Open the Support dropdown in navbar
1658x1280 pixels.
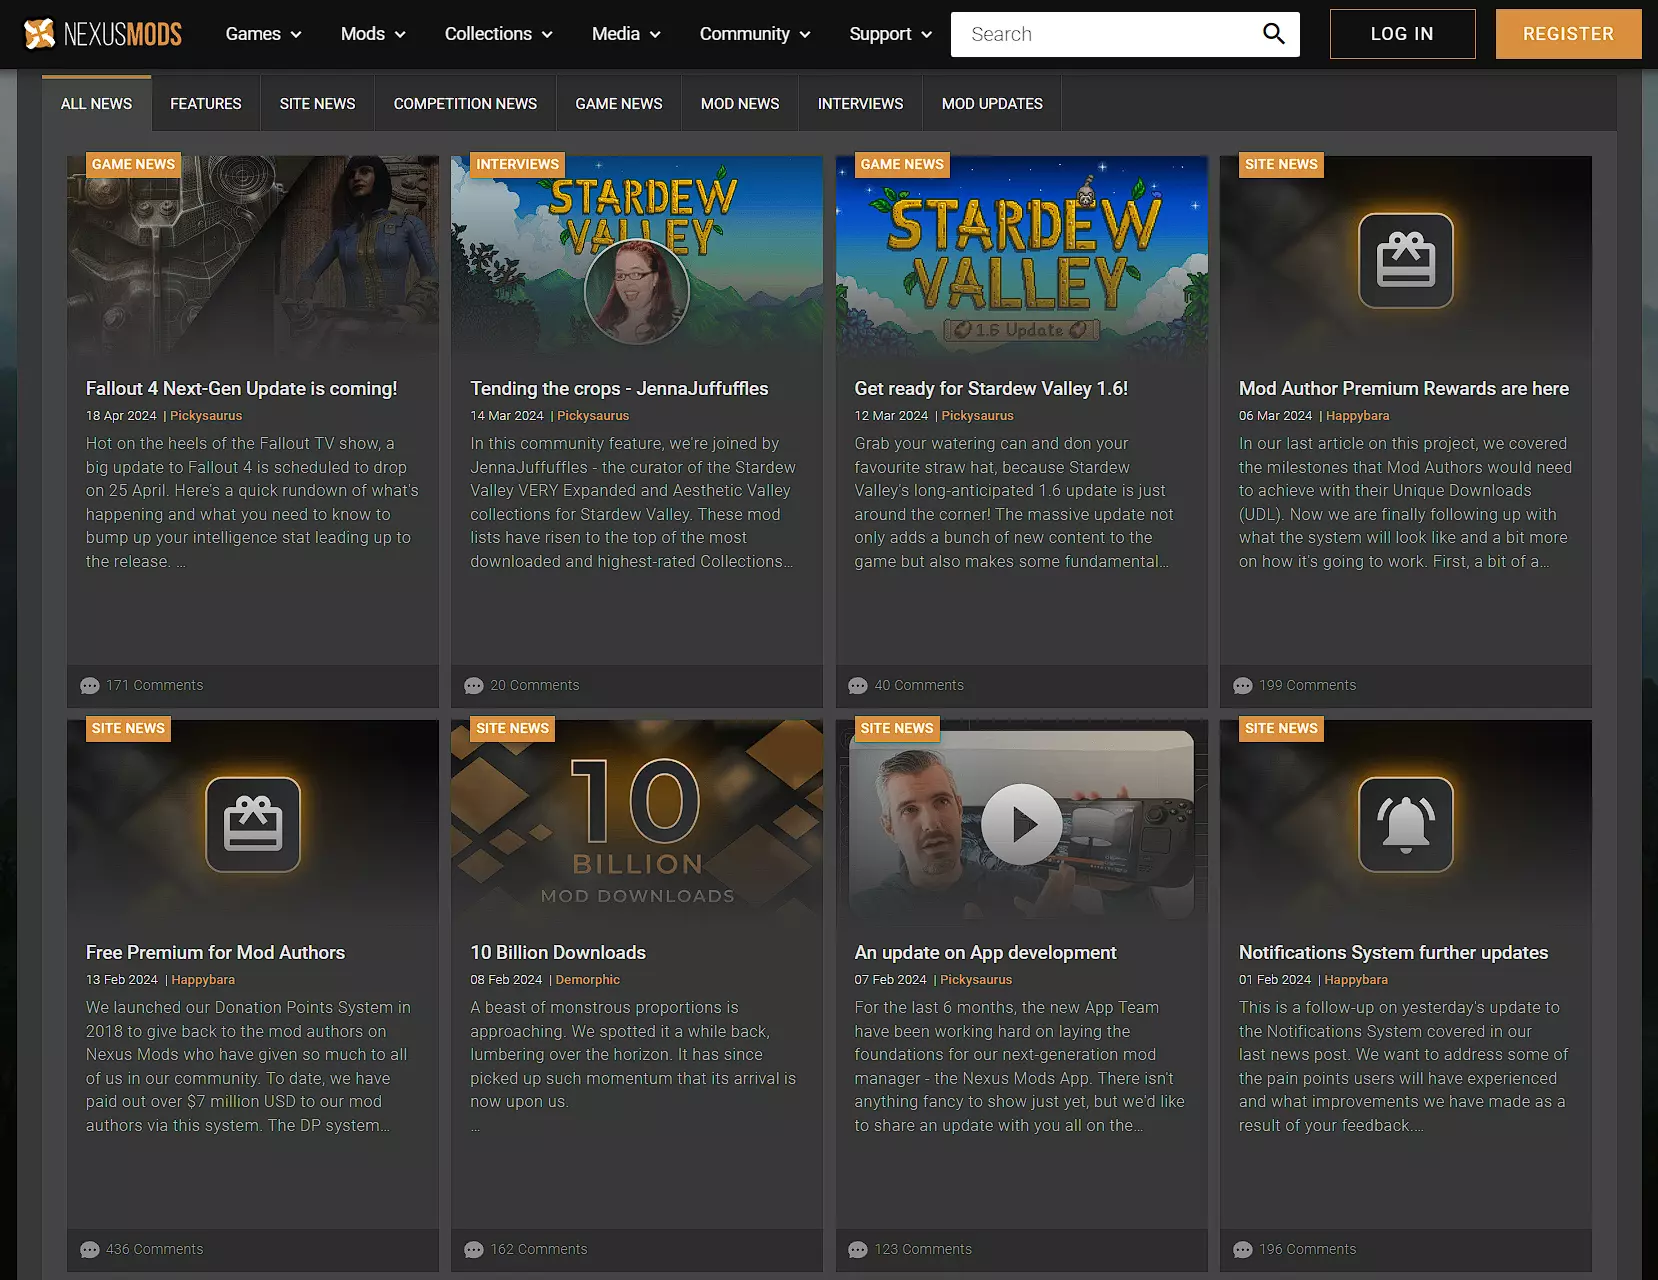pos(890,34)
